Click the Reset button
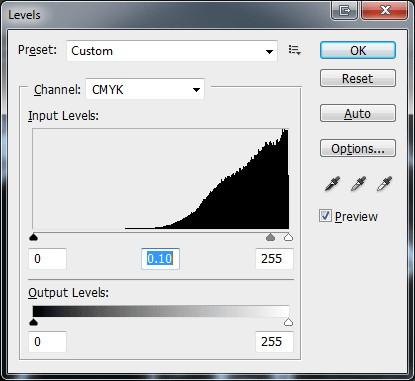This screenshot has width=415, height=381. point(358,78)
